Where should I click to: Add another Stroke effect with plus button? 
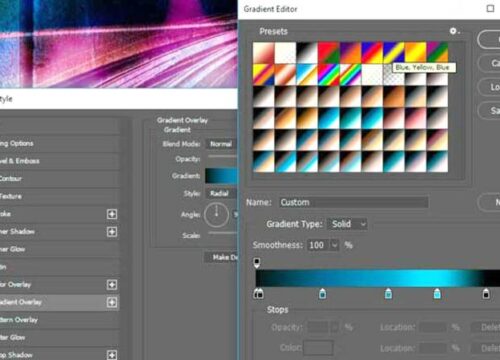tap(112, 214)
